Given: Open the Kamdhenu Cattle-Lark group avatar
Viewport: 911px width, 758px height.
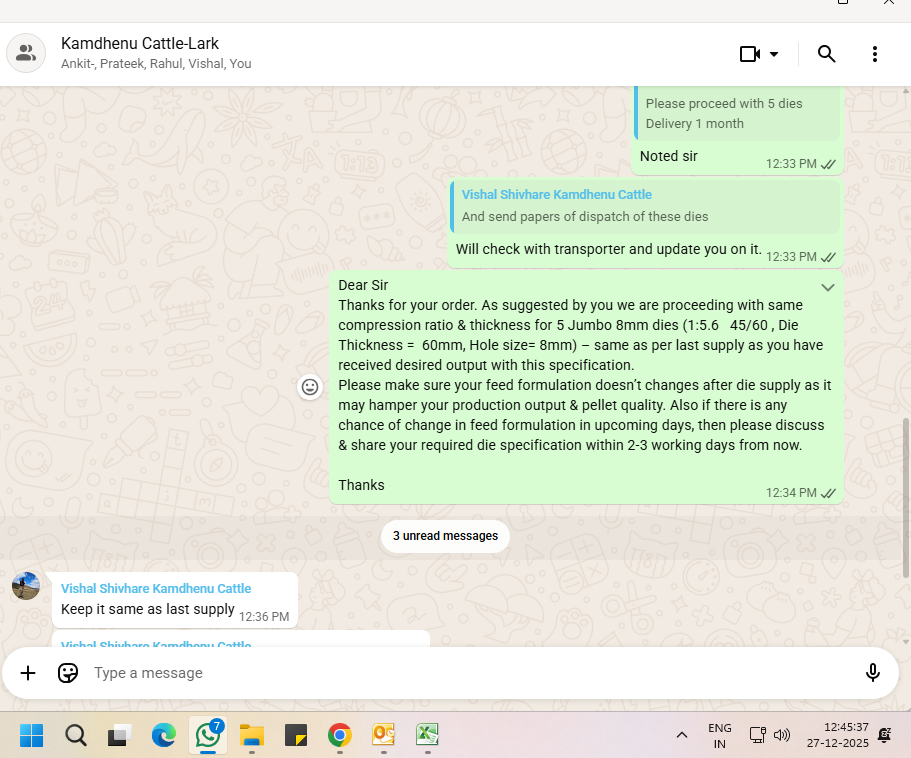Looking at the screenshot, I should click(x=26, y=53).
